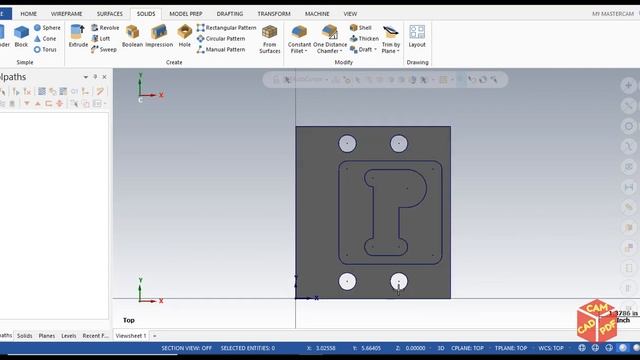Click MY MASTERCAM link
640x360 pixels.
click(613, 14)
